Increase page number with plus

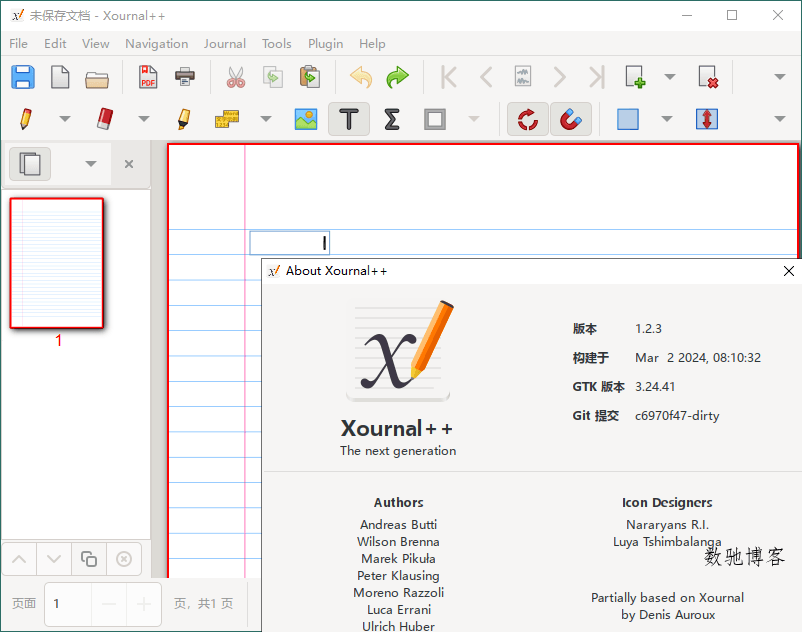tap(144, 604)
